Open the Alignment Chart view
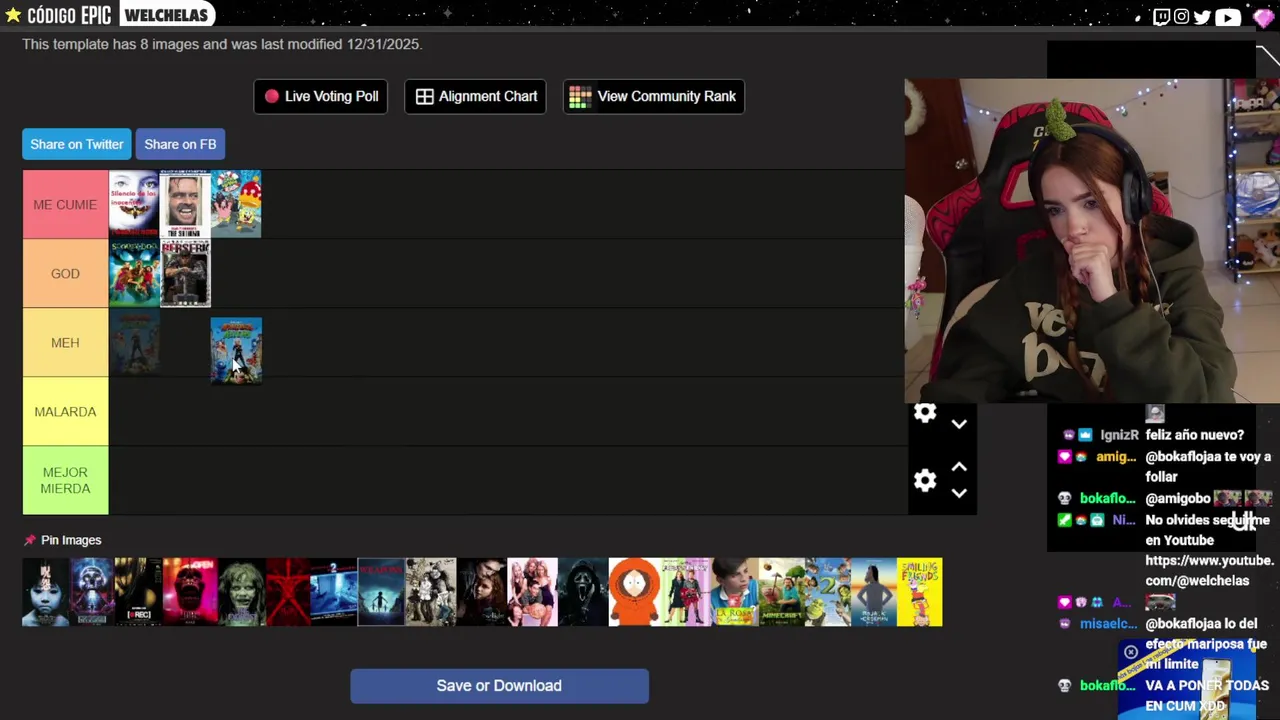This screenshot has height=720, width=1280. (475, 96)
